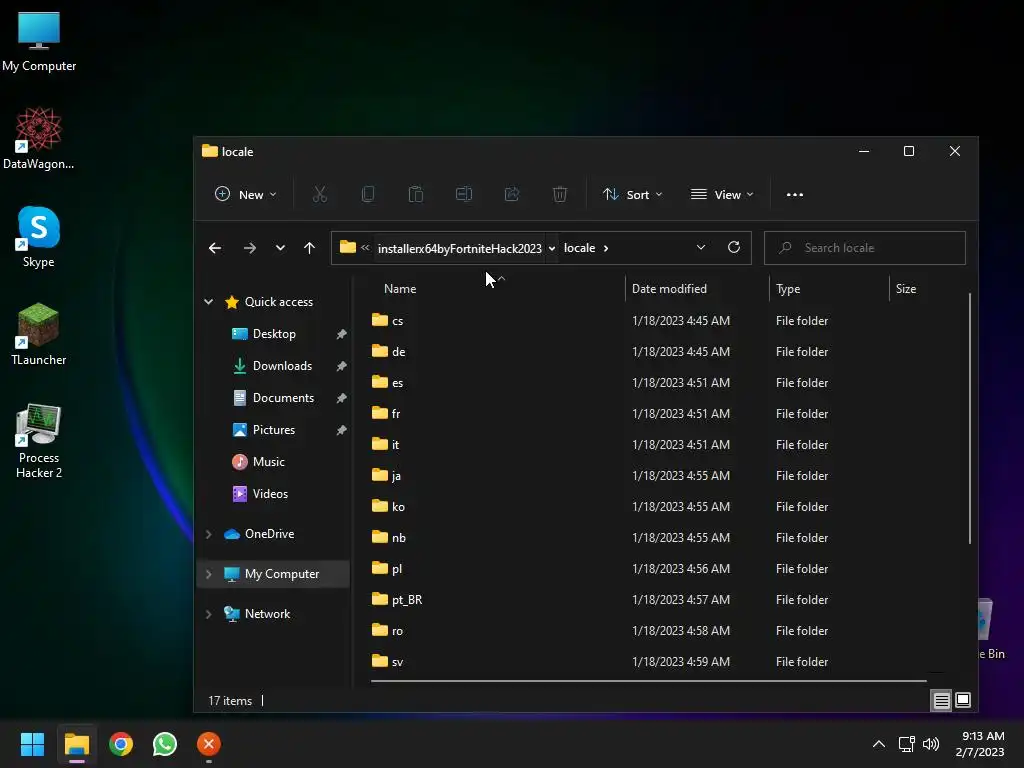The height and width of the screenshot is (768, 1024).
Task: Click the vertical scrollbar in file list
Action: pos(970,418)
